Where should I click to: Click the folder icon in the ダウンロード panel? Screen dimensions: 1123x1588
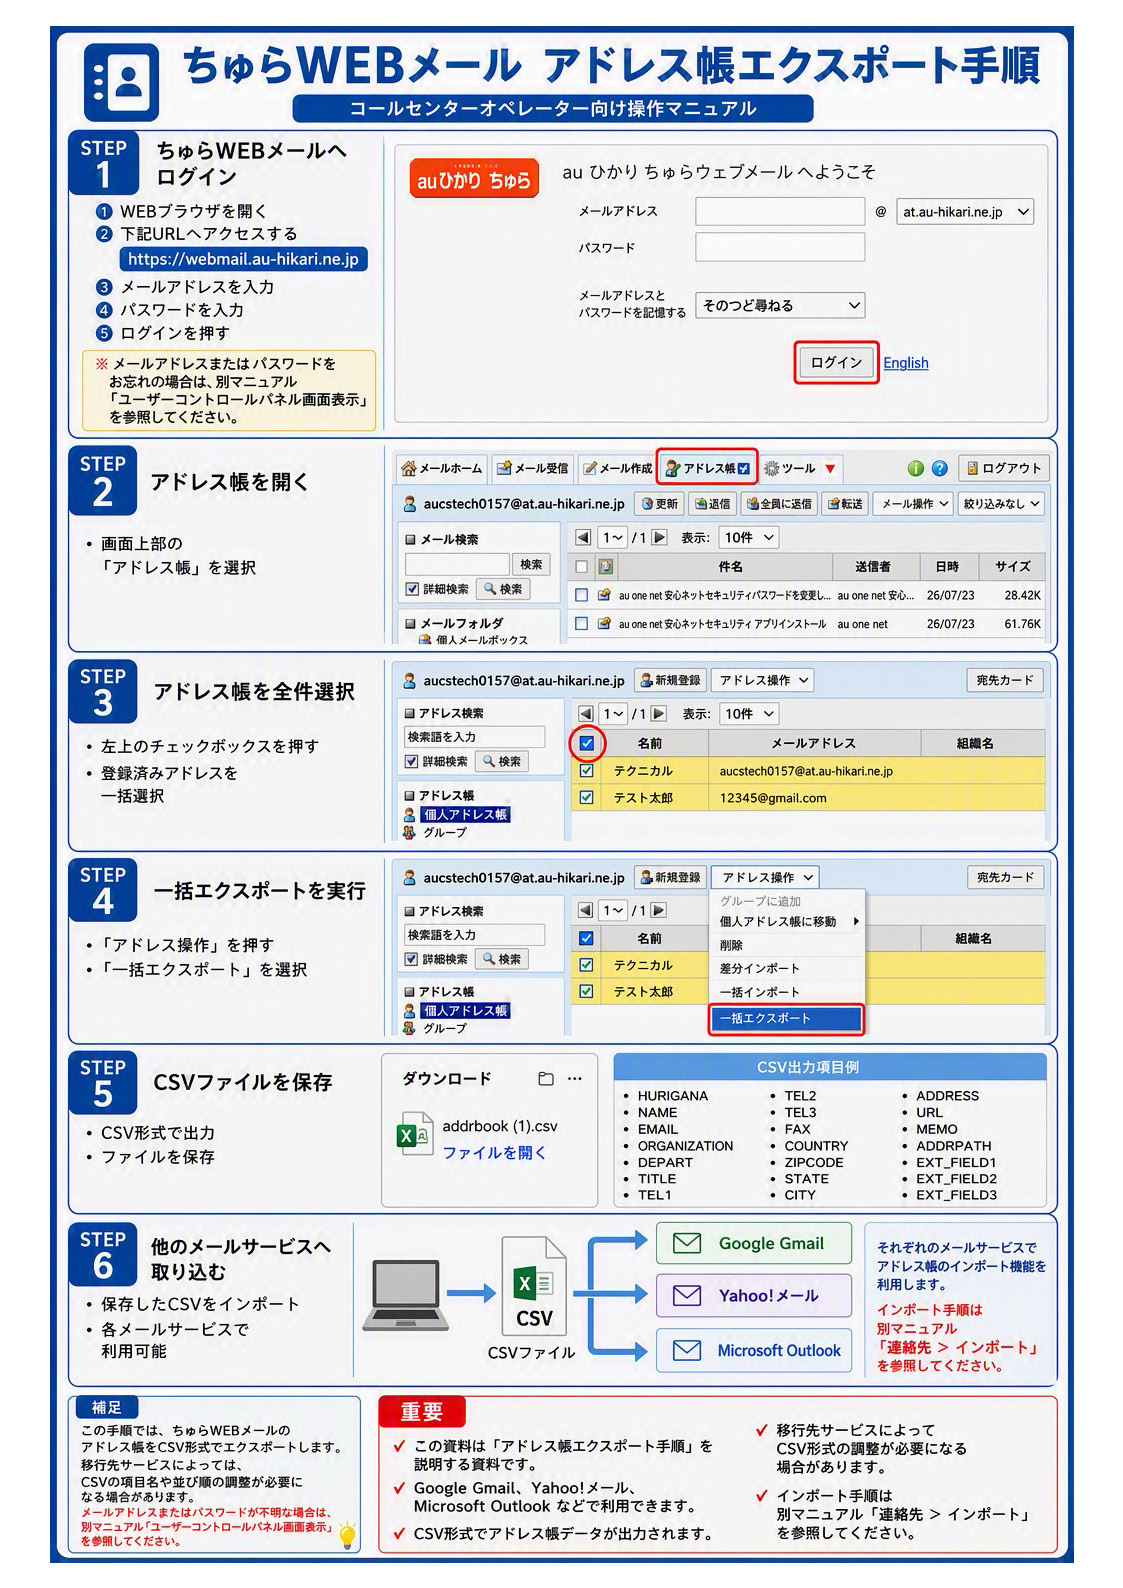546,1079
